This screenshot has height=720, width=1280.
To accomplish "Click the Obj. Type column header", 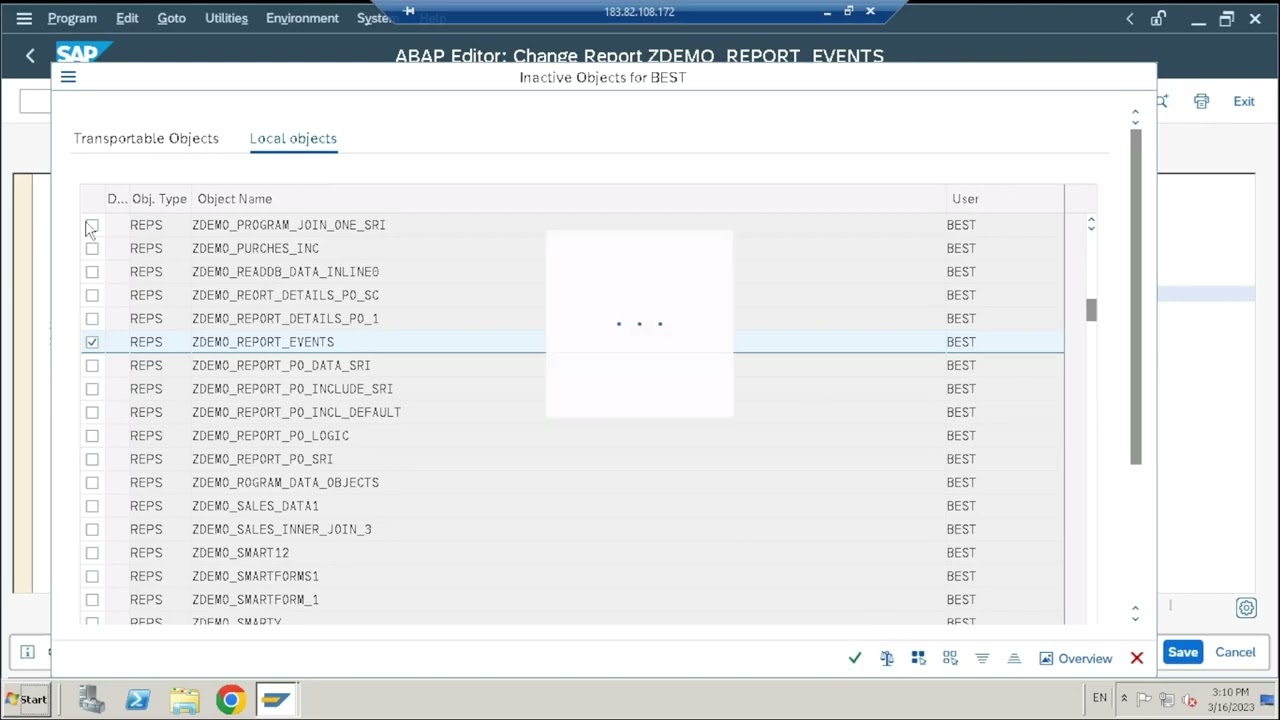I will pos(160,199).
